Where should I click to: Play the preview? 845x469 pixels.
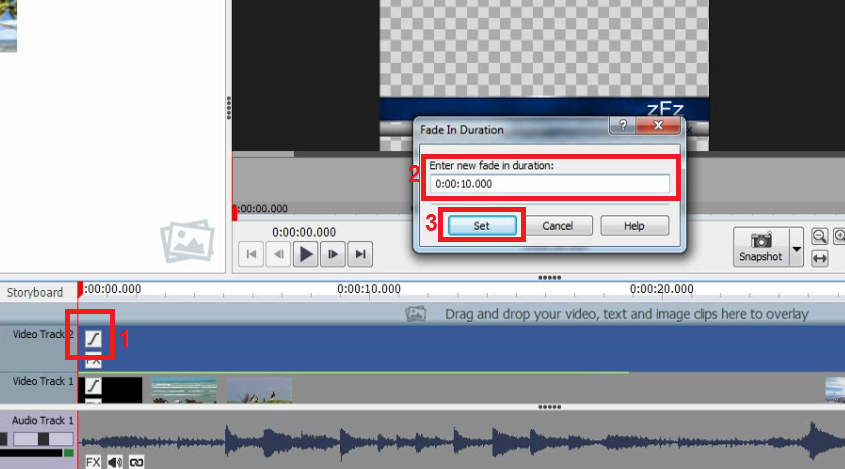tap(306, 254)
